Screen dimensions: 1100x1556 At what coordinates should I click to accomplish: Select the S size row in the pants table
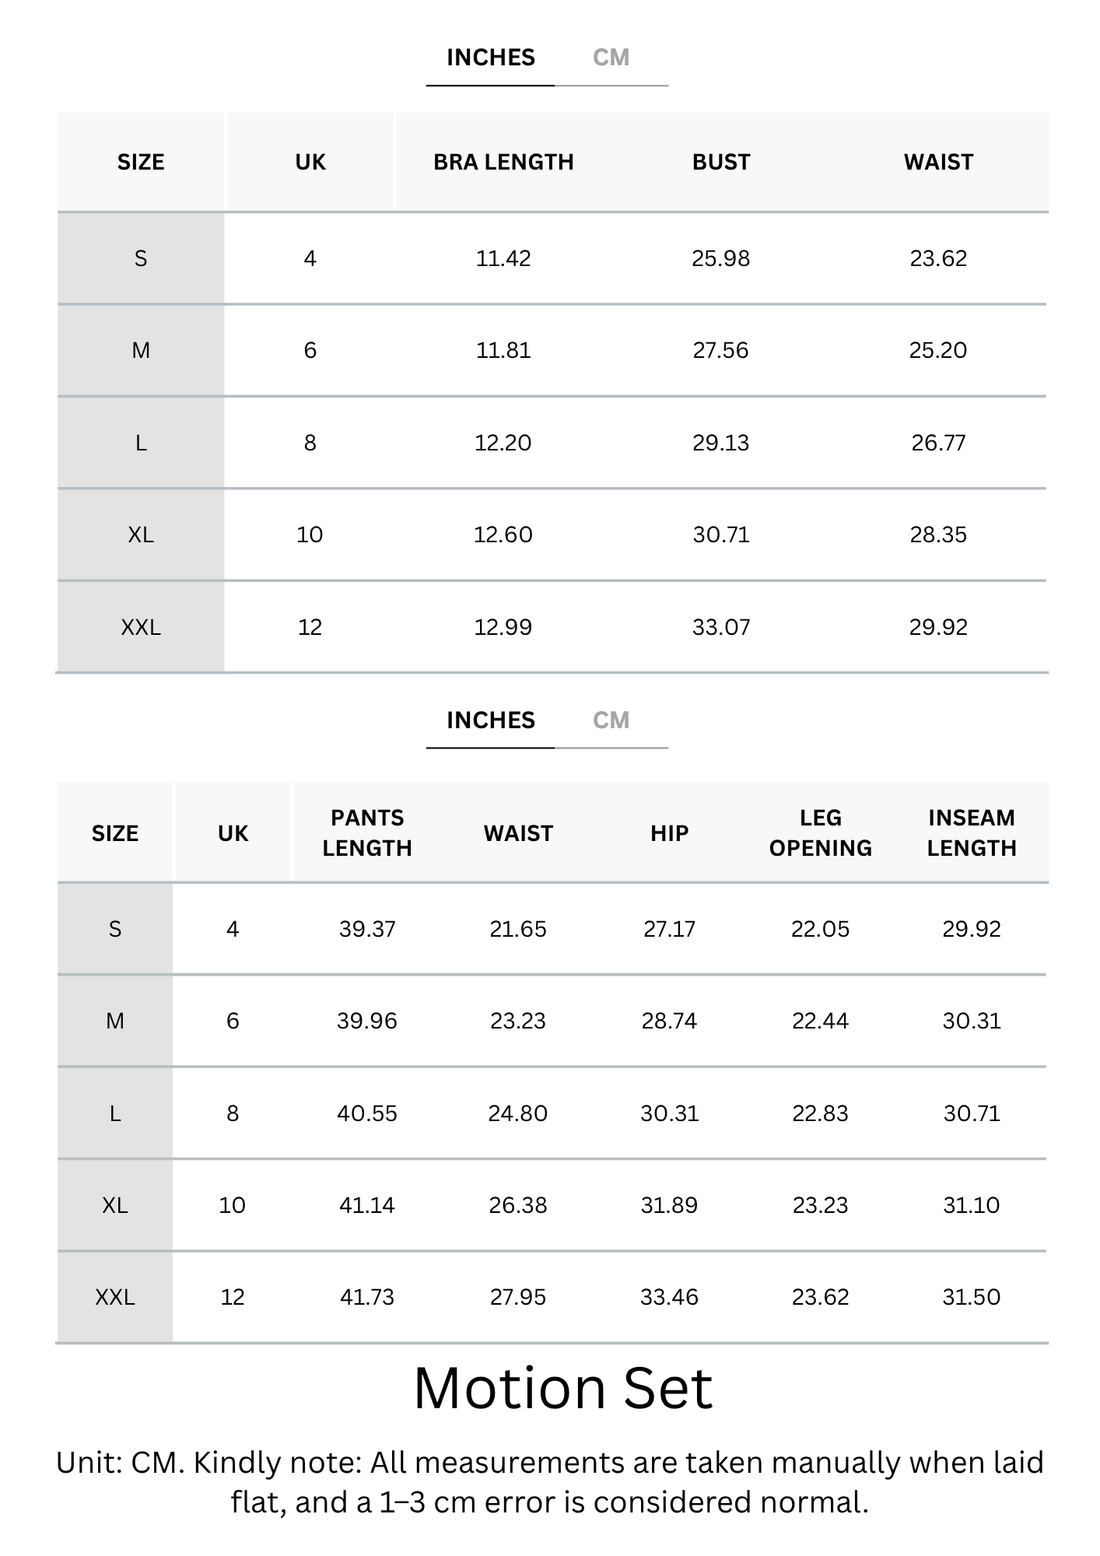[552, 929]
